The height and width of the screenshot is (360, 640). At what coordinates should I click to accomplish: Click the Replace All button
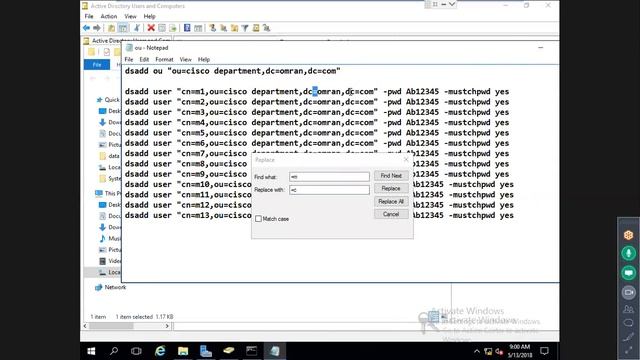pos(391,202)
